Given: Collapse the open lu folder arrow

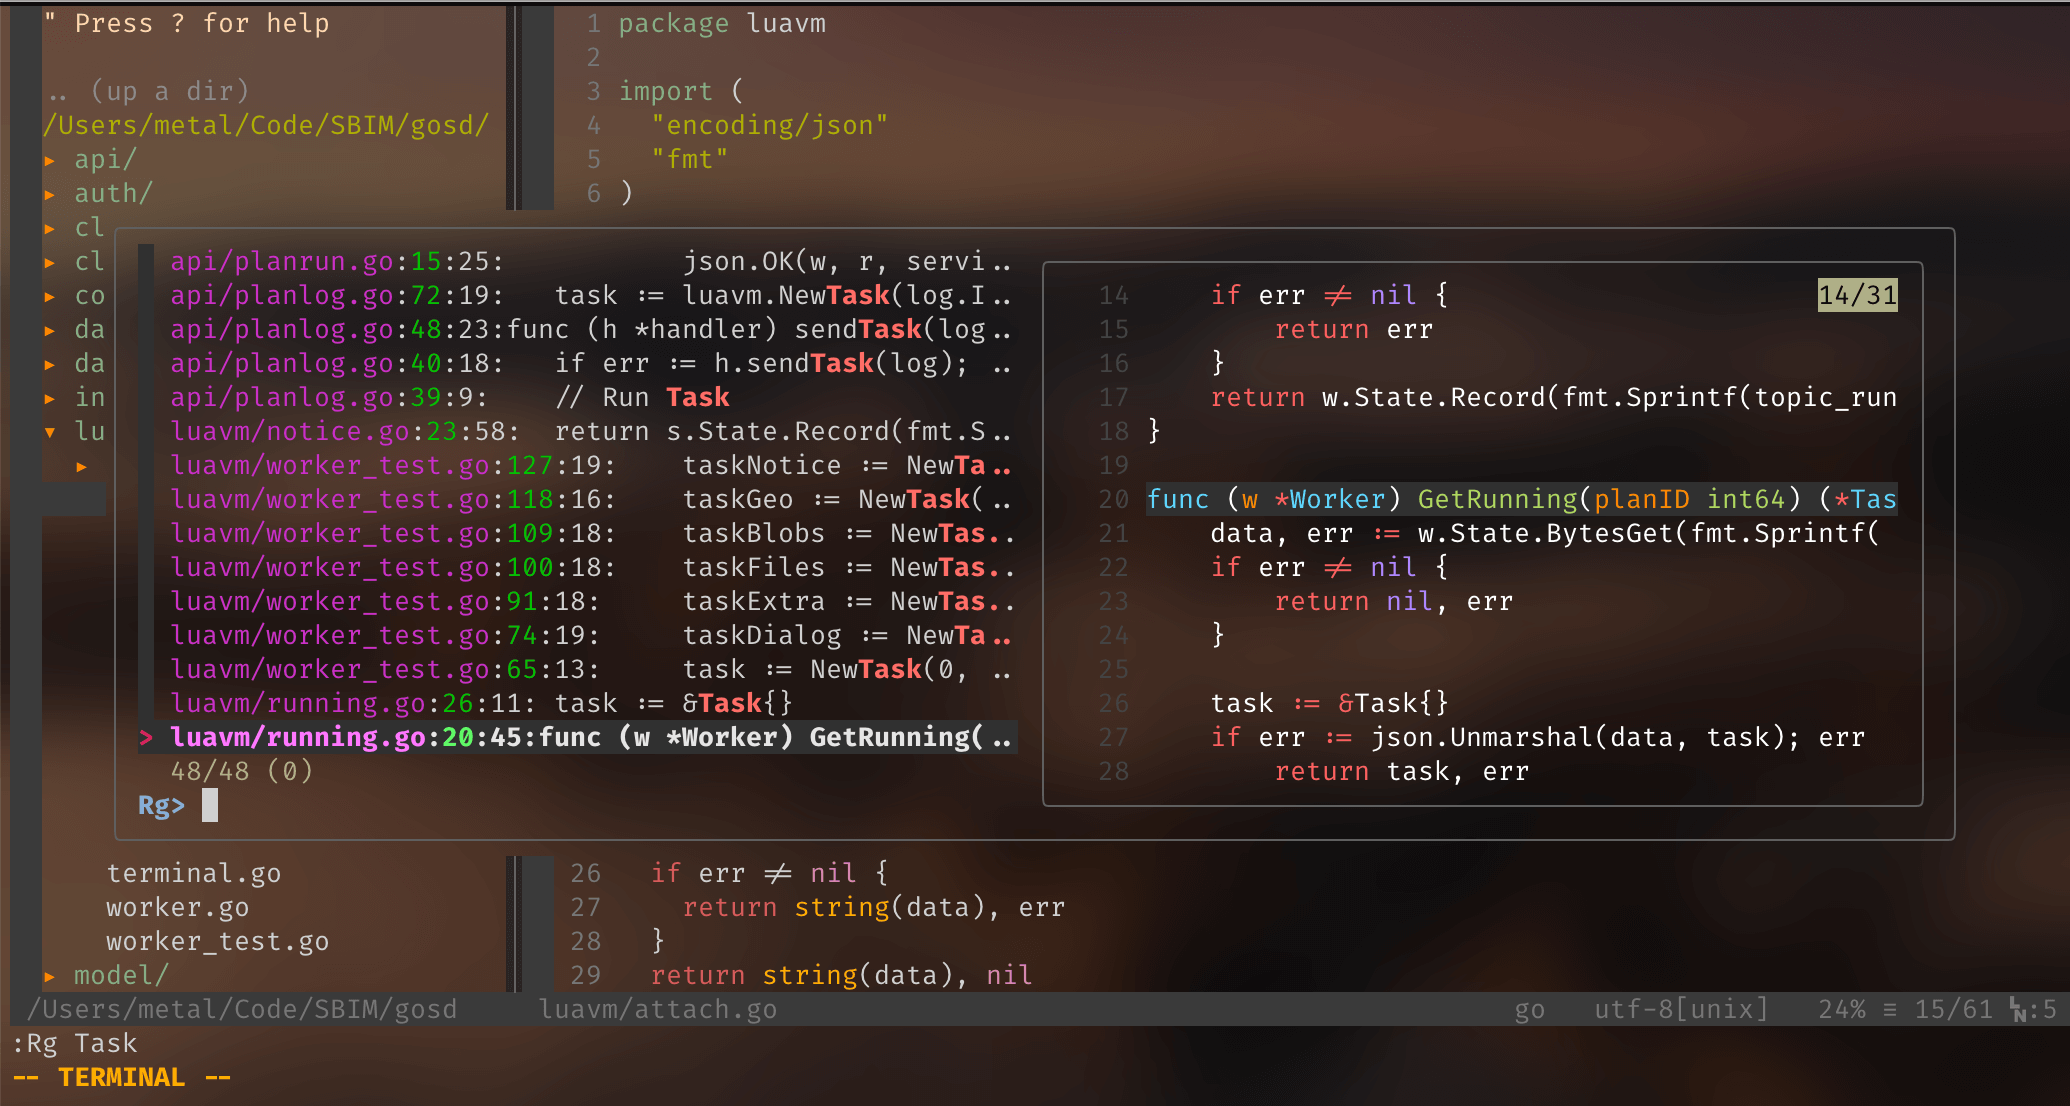Looking at the screenshot, I should coord(50,432).
